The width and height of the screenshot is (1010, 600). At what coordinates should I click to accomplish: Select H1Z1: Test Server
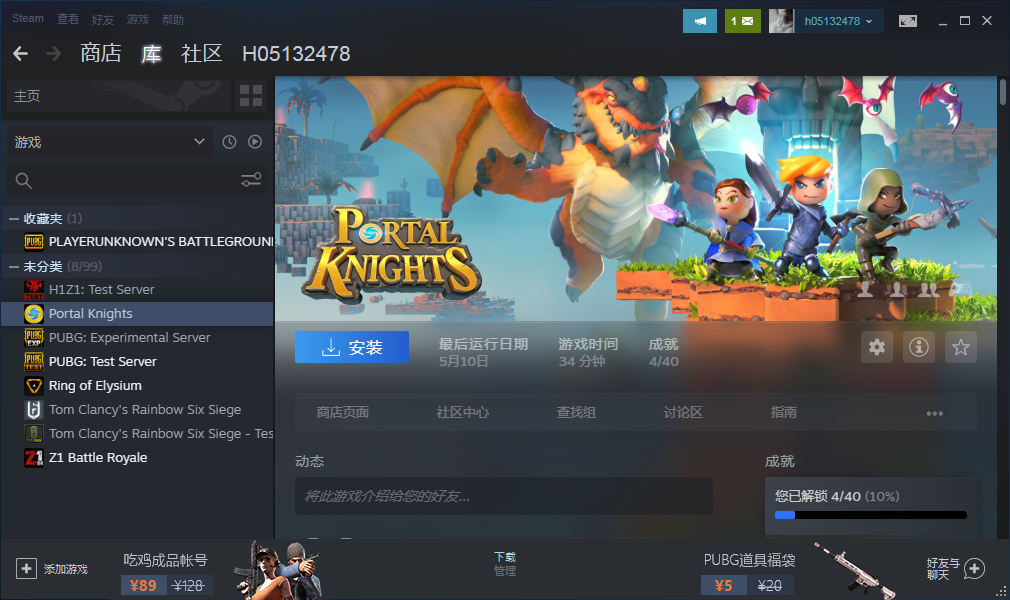pos(137,289)
